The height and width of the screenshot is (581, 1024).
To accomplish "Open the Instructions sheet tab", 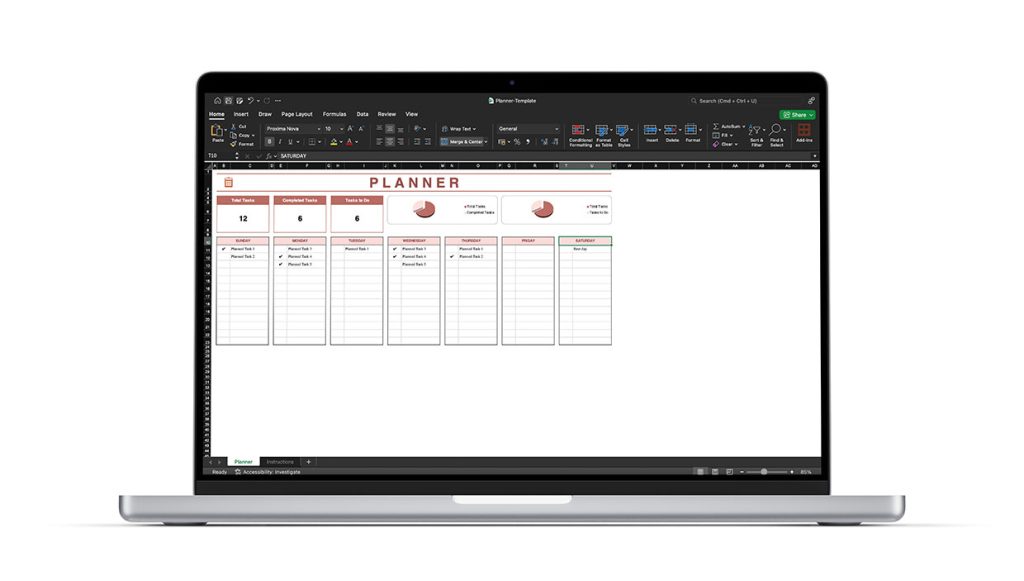I will (x=280, y=462).
